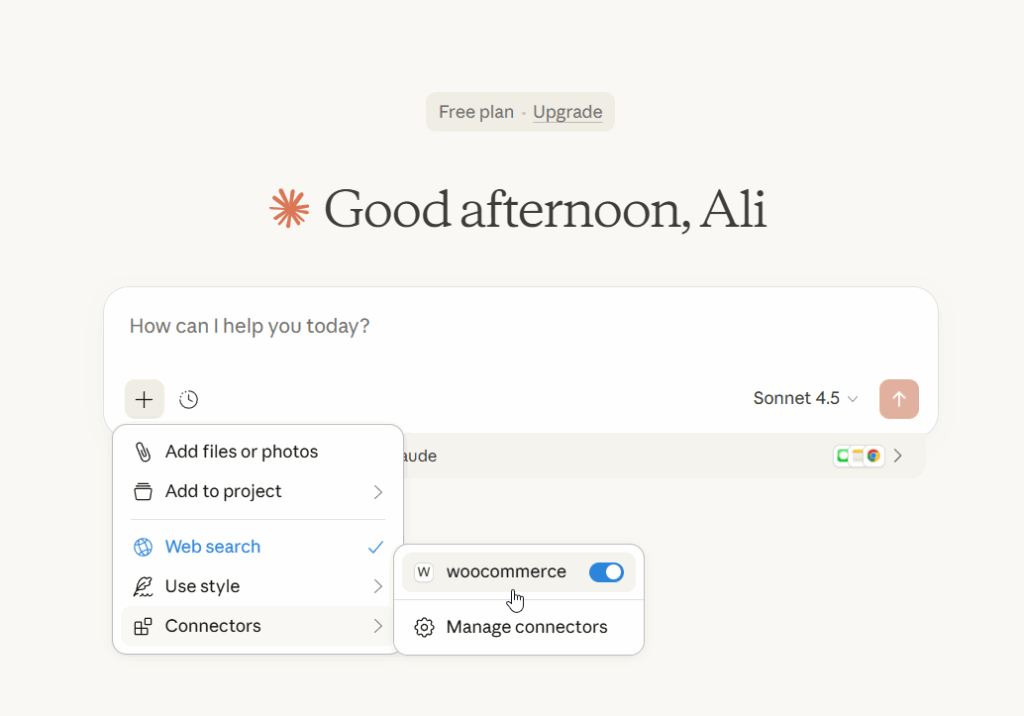Expand the Use style submenu arrow

pos(378,587)
